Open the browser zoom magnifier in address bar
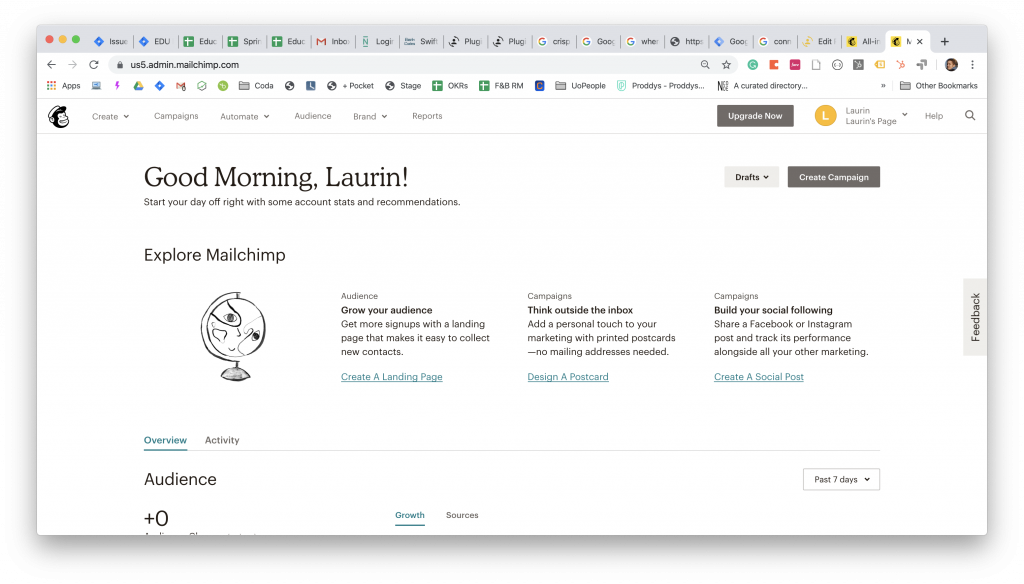The height and width of the screenshot is (584, 1024). point(705,65)
